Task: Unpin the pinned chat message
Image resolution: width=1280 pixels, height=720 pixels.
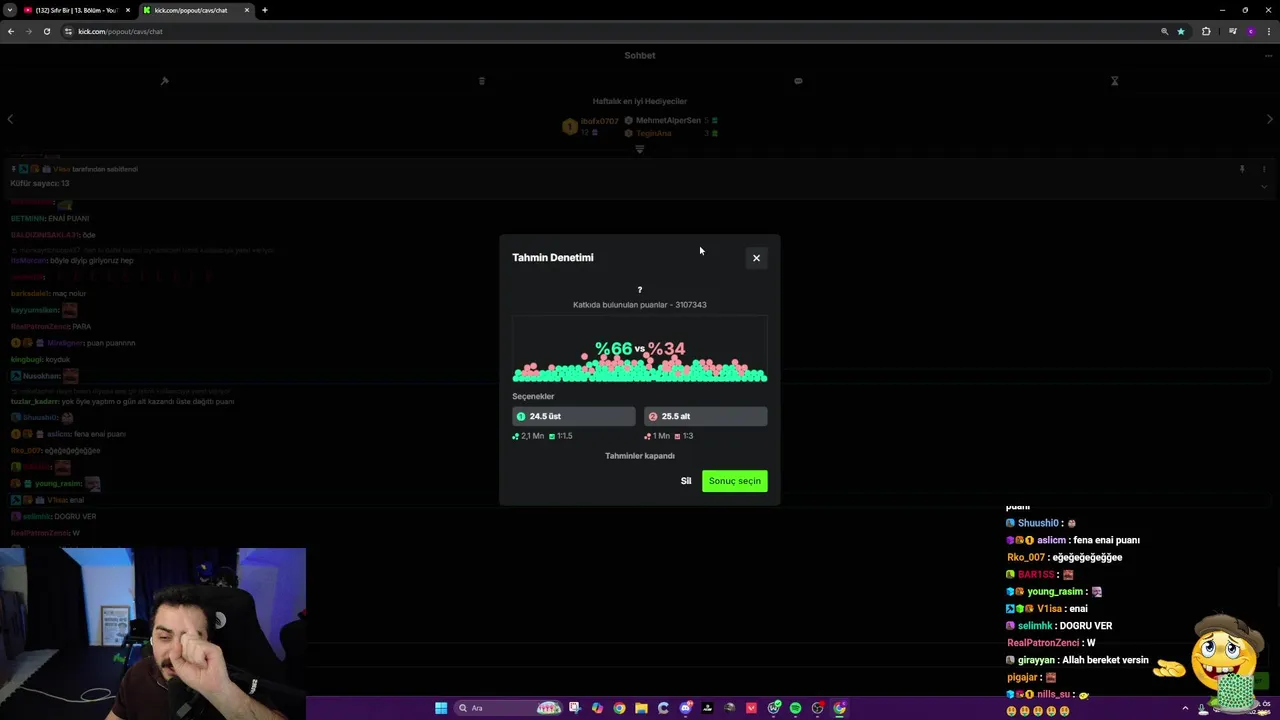Action: (1242, 169)
